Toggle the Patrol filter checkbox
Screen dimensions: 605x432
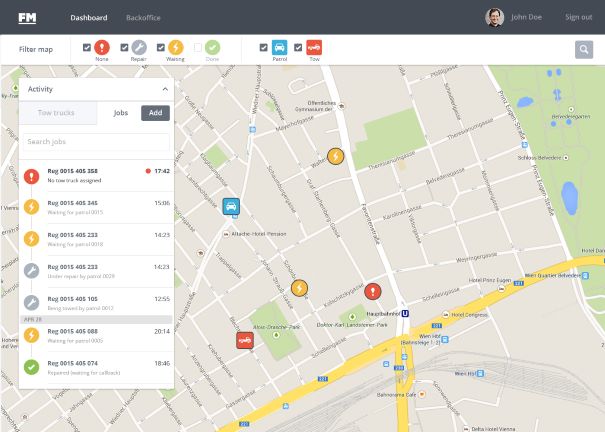coord(264,47)
